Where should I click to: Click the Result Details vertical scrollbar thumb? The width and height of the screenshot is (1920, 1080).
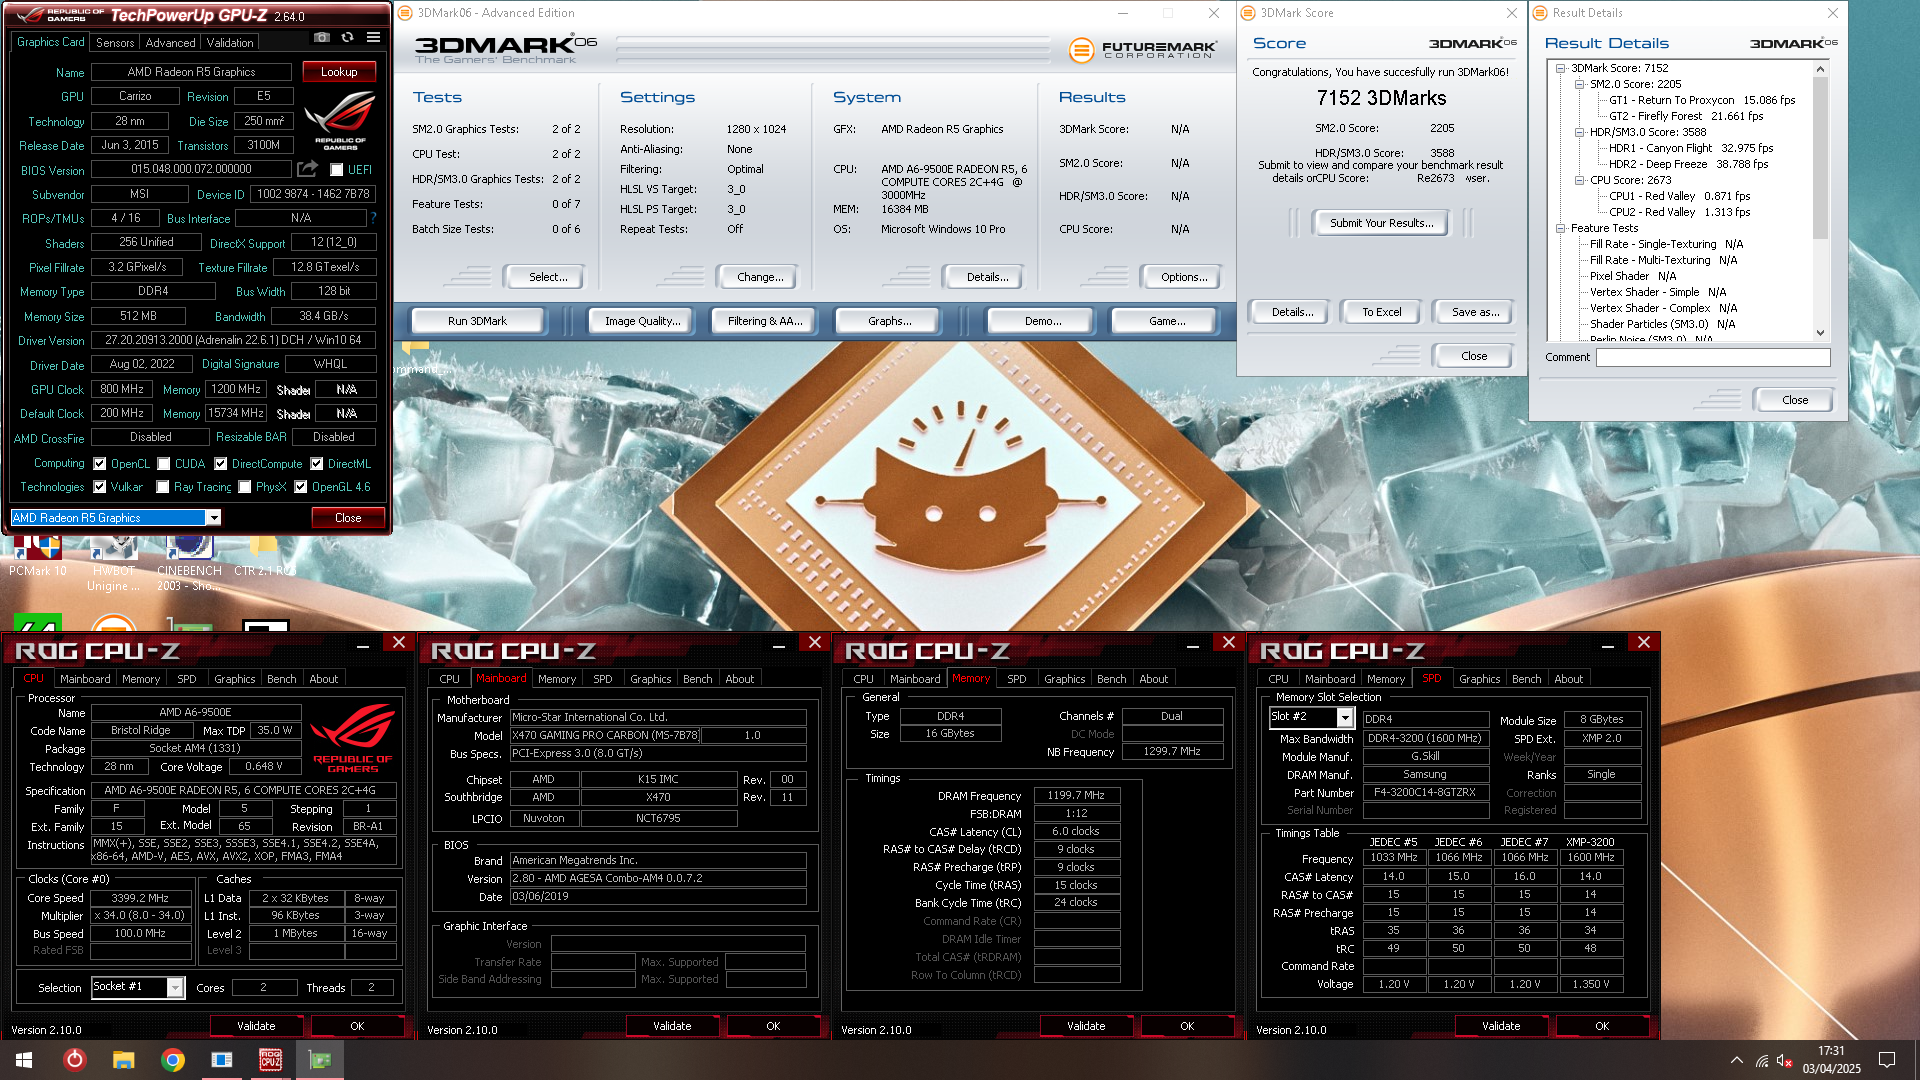1820,158
